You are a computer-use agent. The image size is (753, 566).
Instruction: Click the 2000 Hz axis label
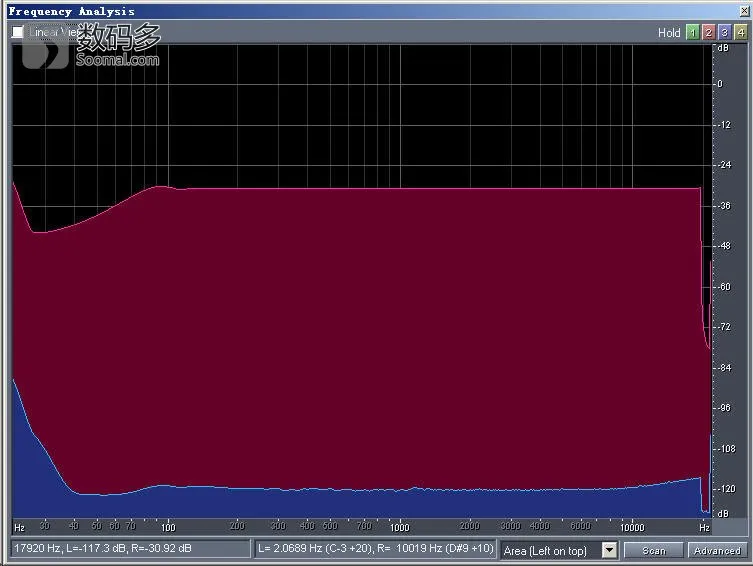click(470, 526)
